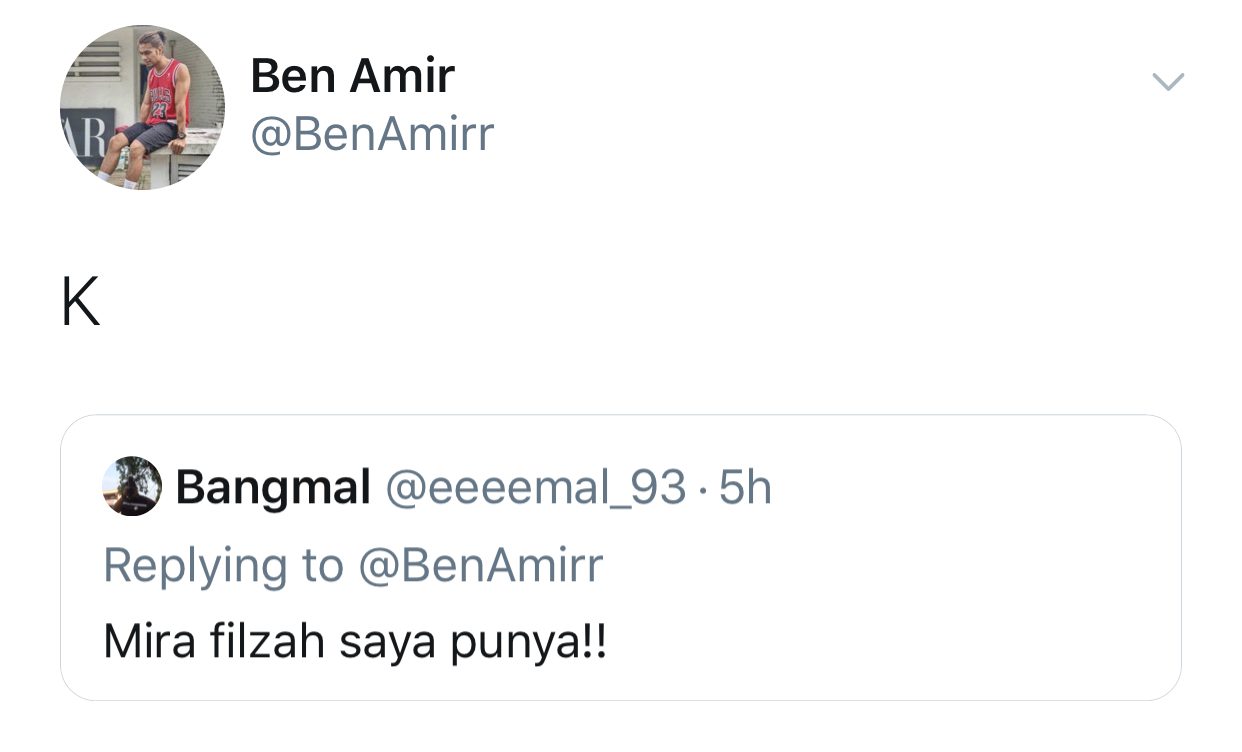Image resolution: width=1242 pixels, height=752 pixels.
Task: Click the "Replying to" label
Action: pyautogui.click(x=223, y=565)
